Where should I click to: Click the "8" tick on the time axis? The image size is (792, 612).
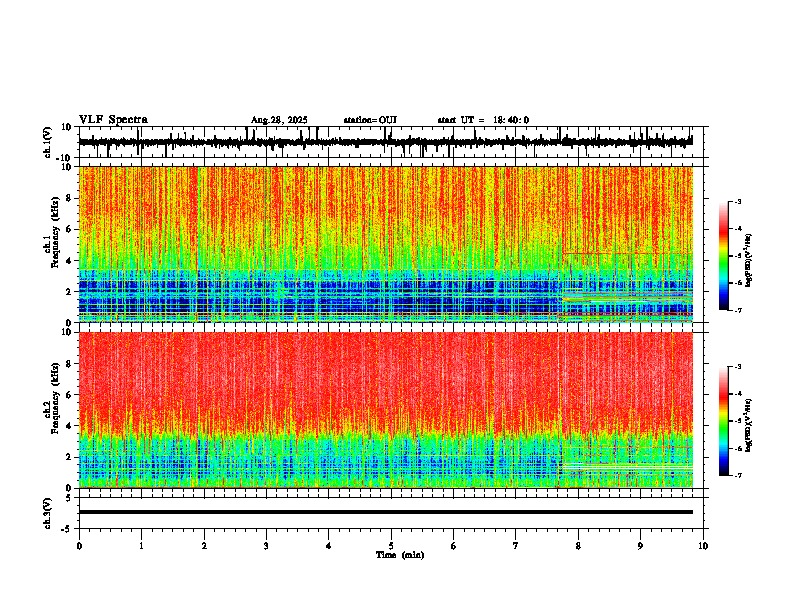point(578,546)
